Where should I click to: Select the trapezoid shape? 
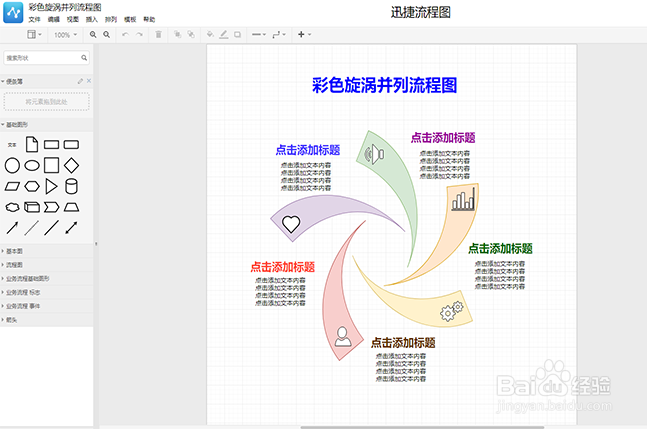71,207
